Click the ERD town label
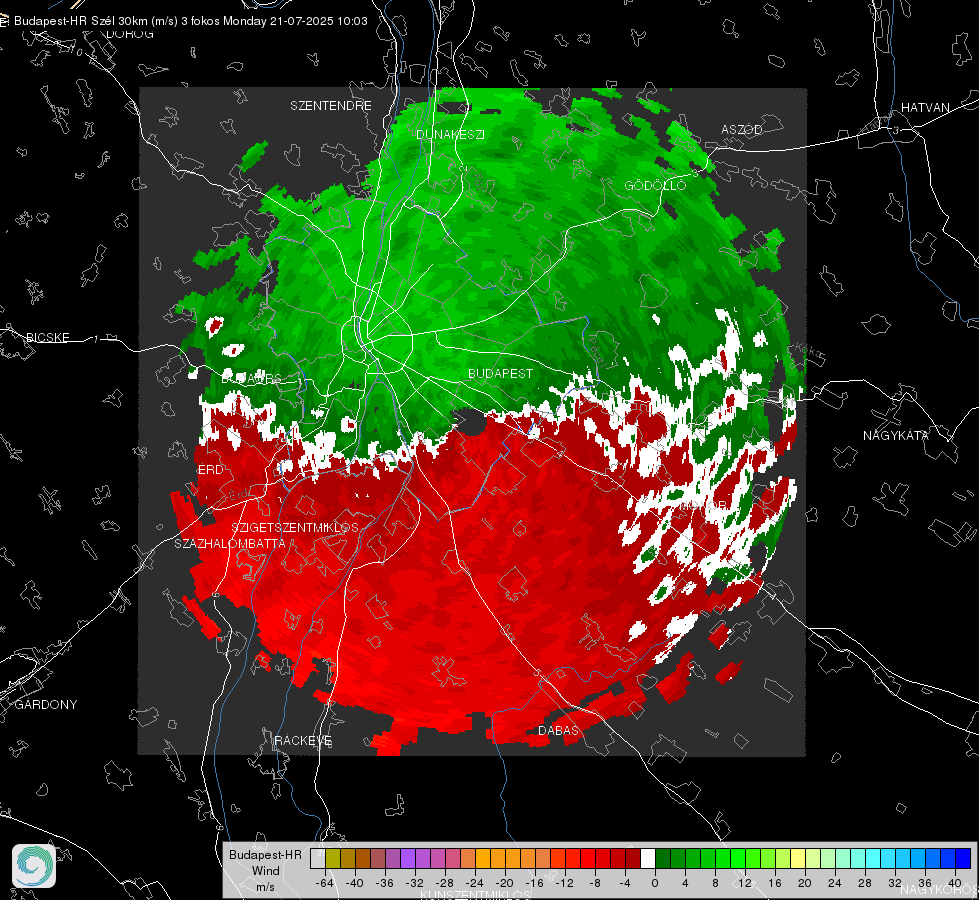Screen dimensions: 979x900 [211, 470]
